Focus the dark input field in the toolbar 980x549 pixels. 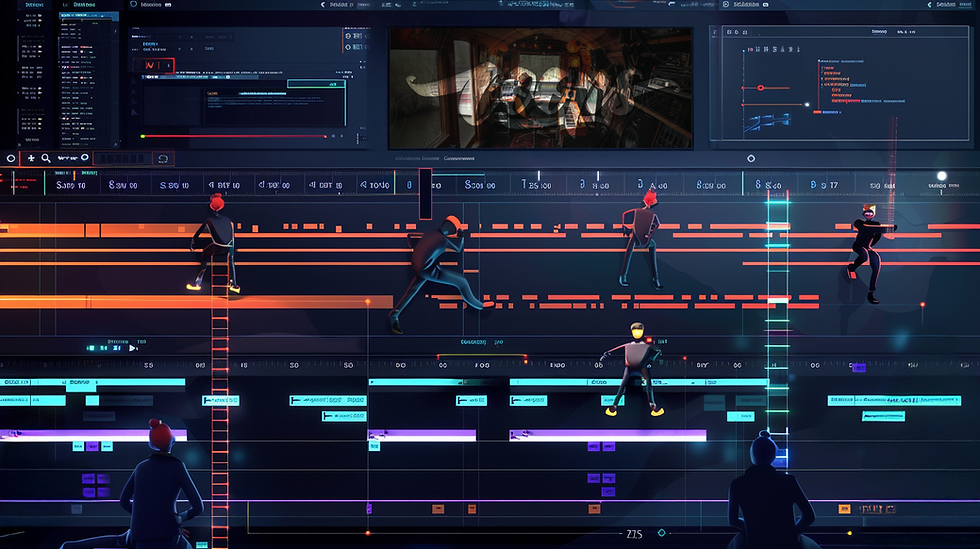tap(122, 159)
